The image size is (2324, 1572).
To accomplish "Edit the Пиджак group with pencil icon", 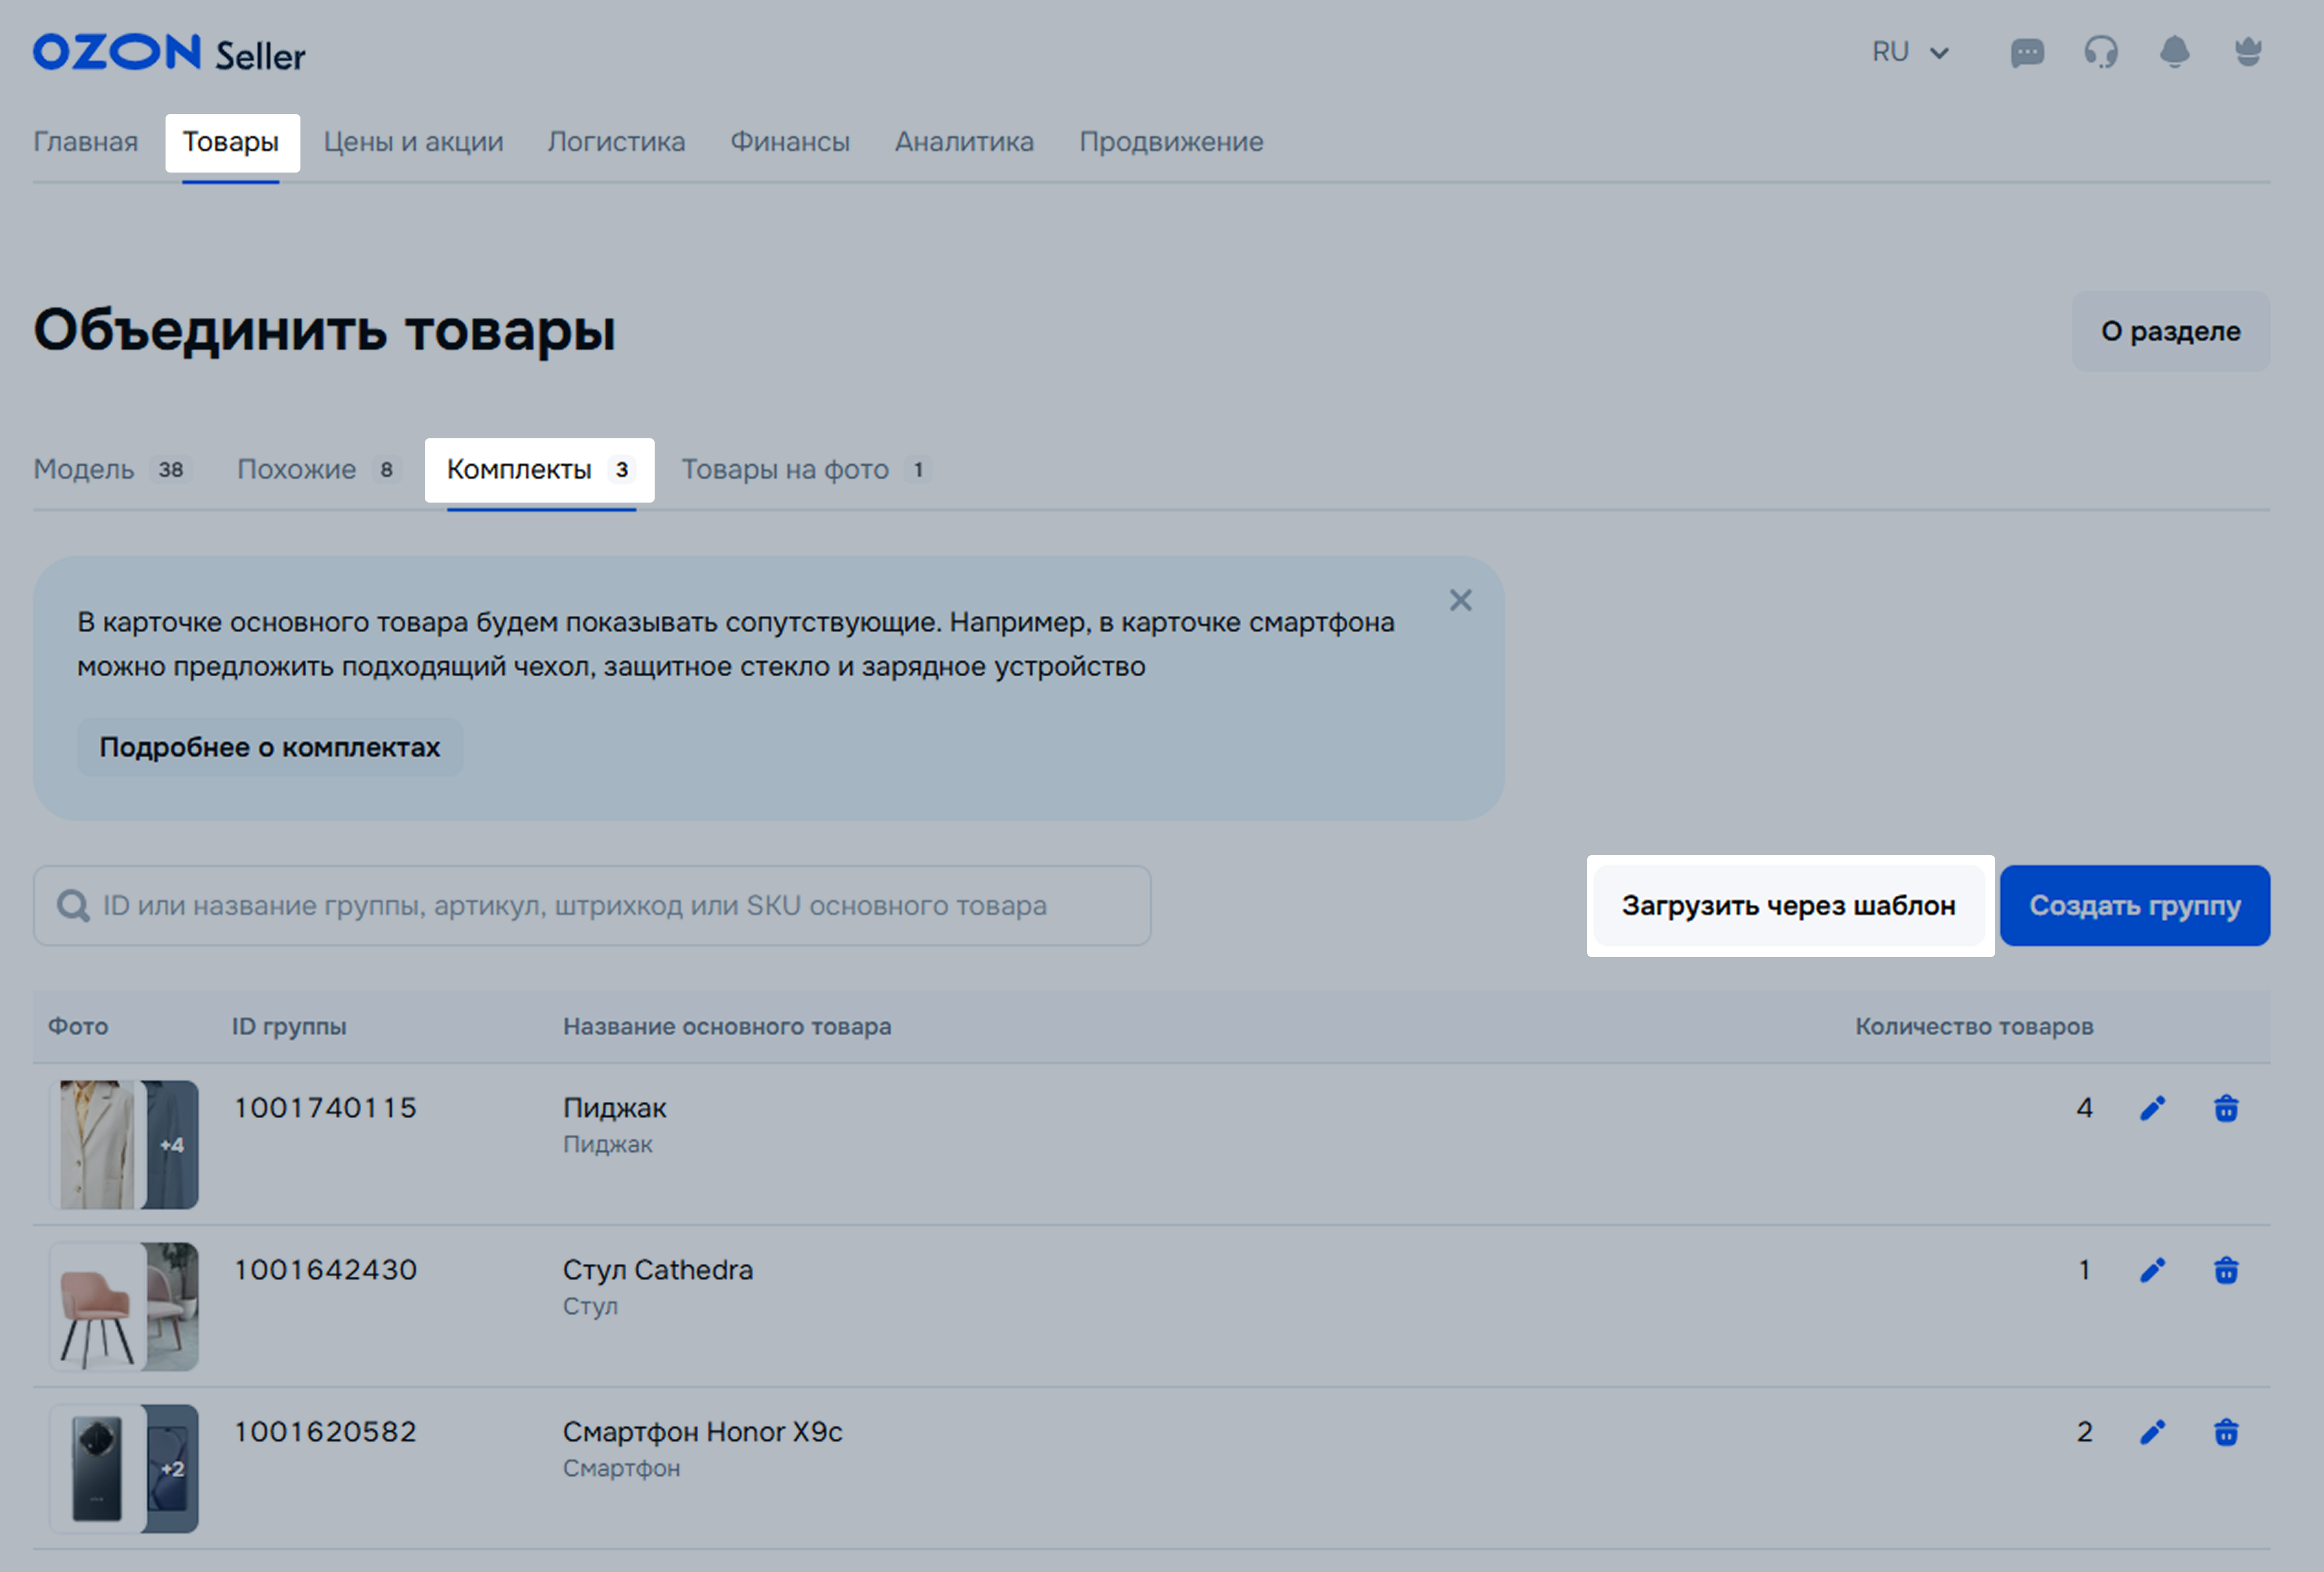I will [x=2152, y=1108].
